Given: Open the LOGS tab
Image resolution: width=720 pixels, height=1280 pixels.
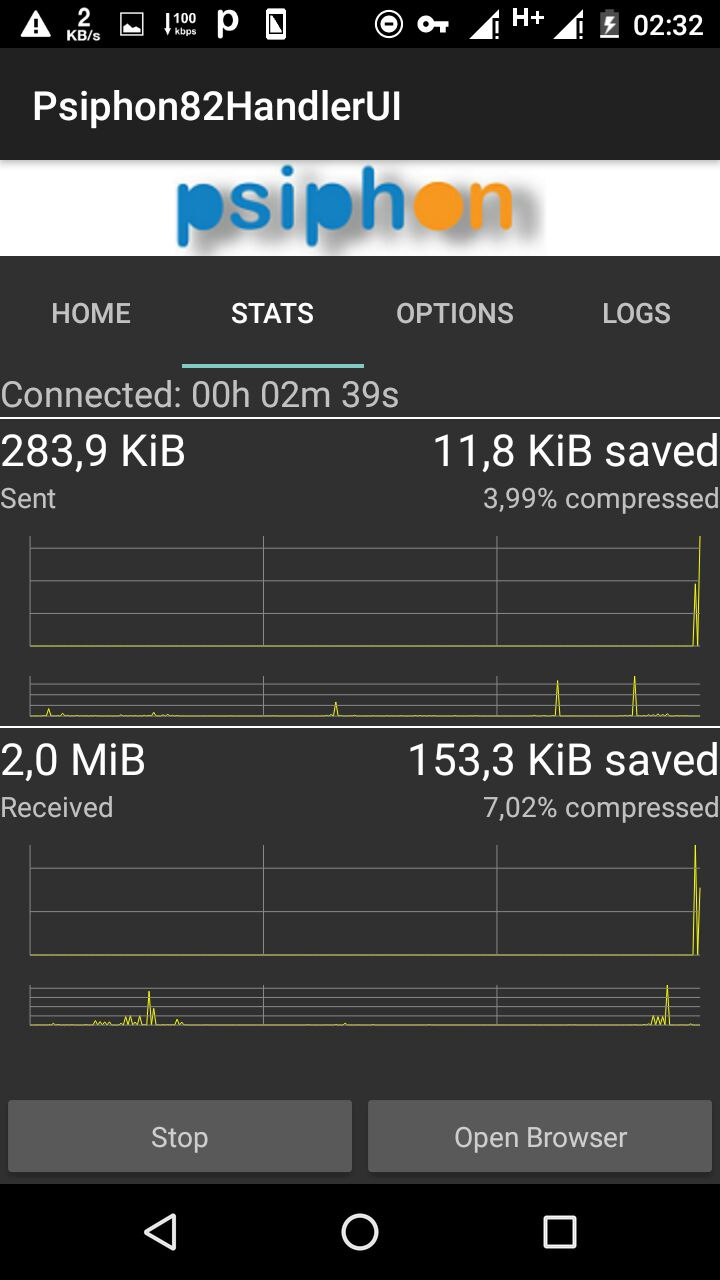Looking at the screenshot, I should point(636,313).
